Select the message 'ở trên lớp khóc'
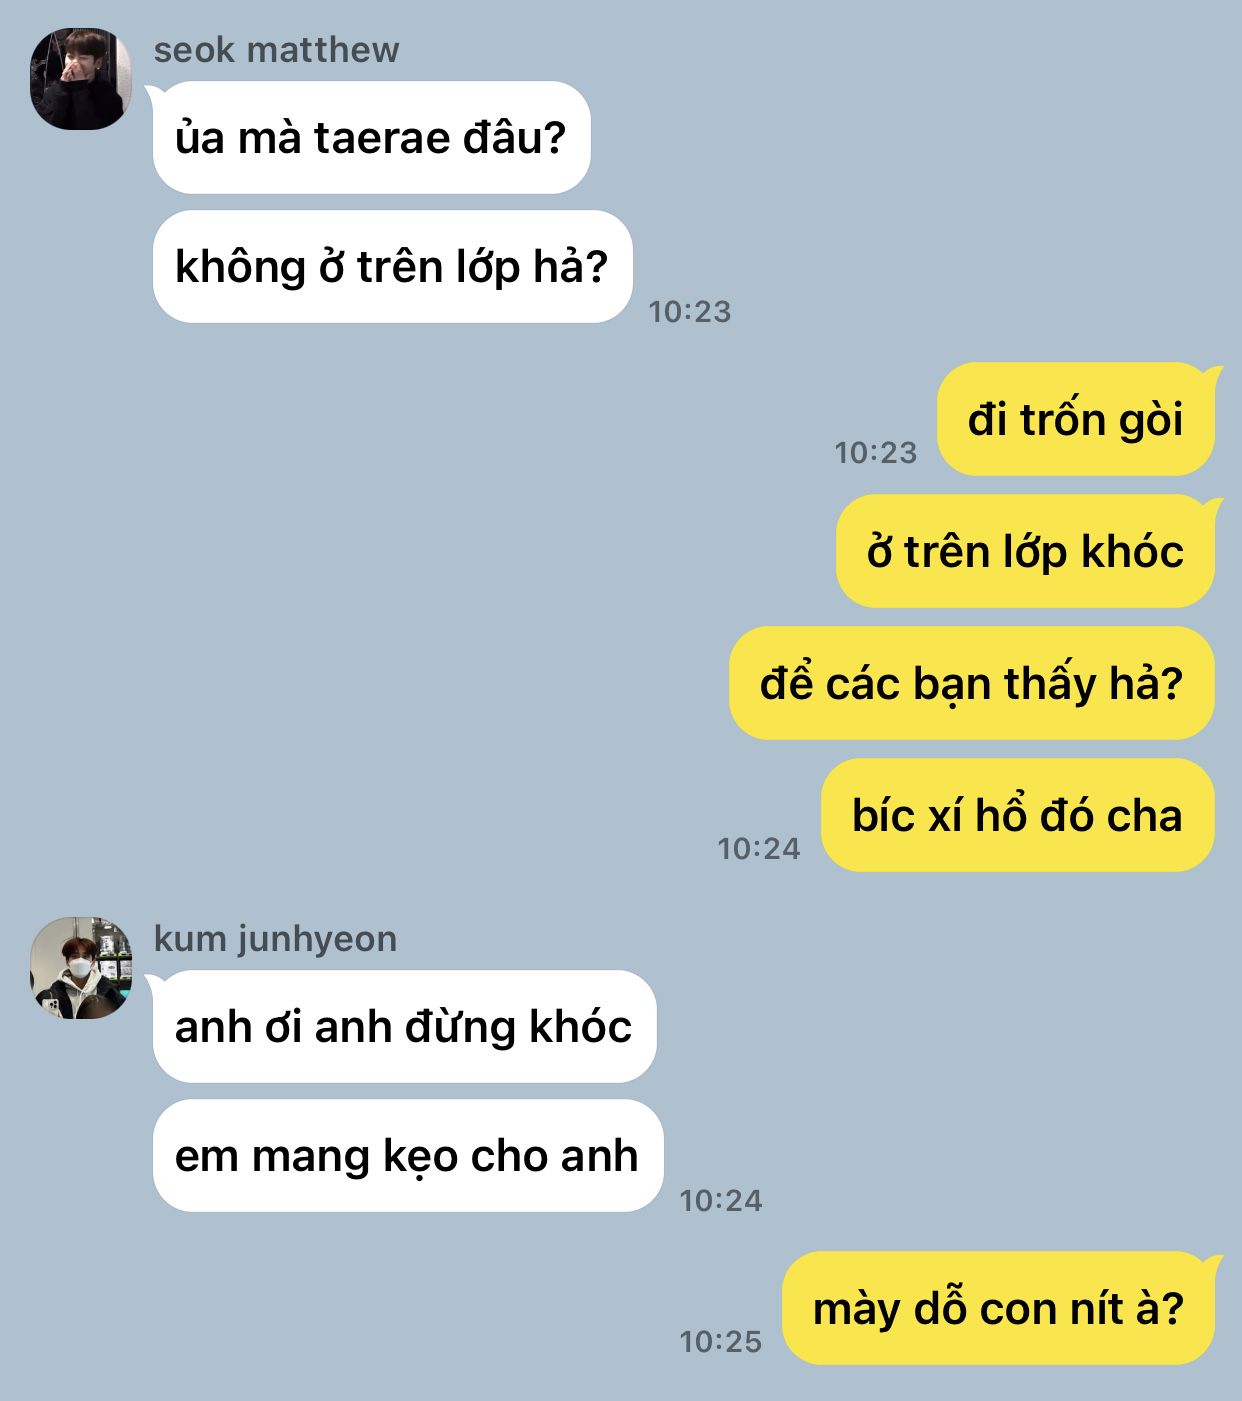 [x=1026, y=552]
